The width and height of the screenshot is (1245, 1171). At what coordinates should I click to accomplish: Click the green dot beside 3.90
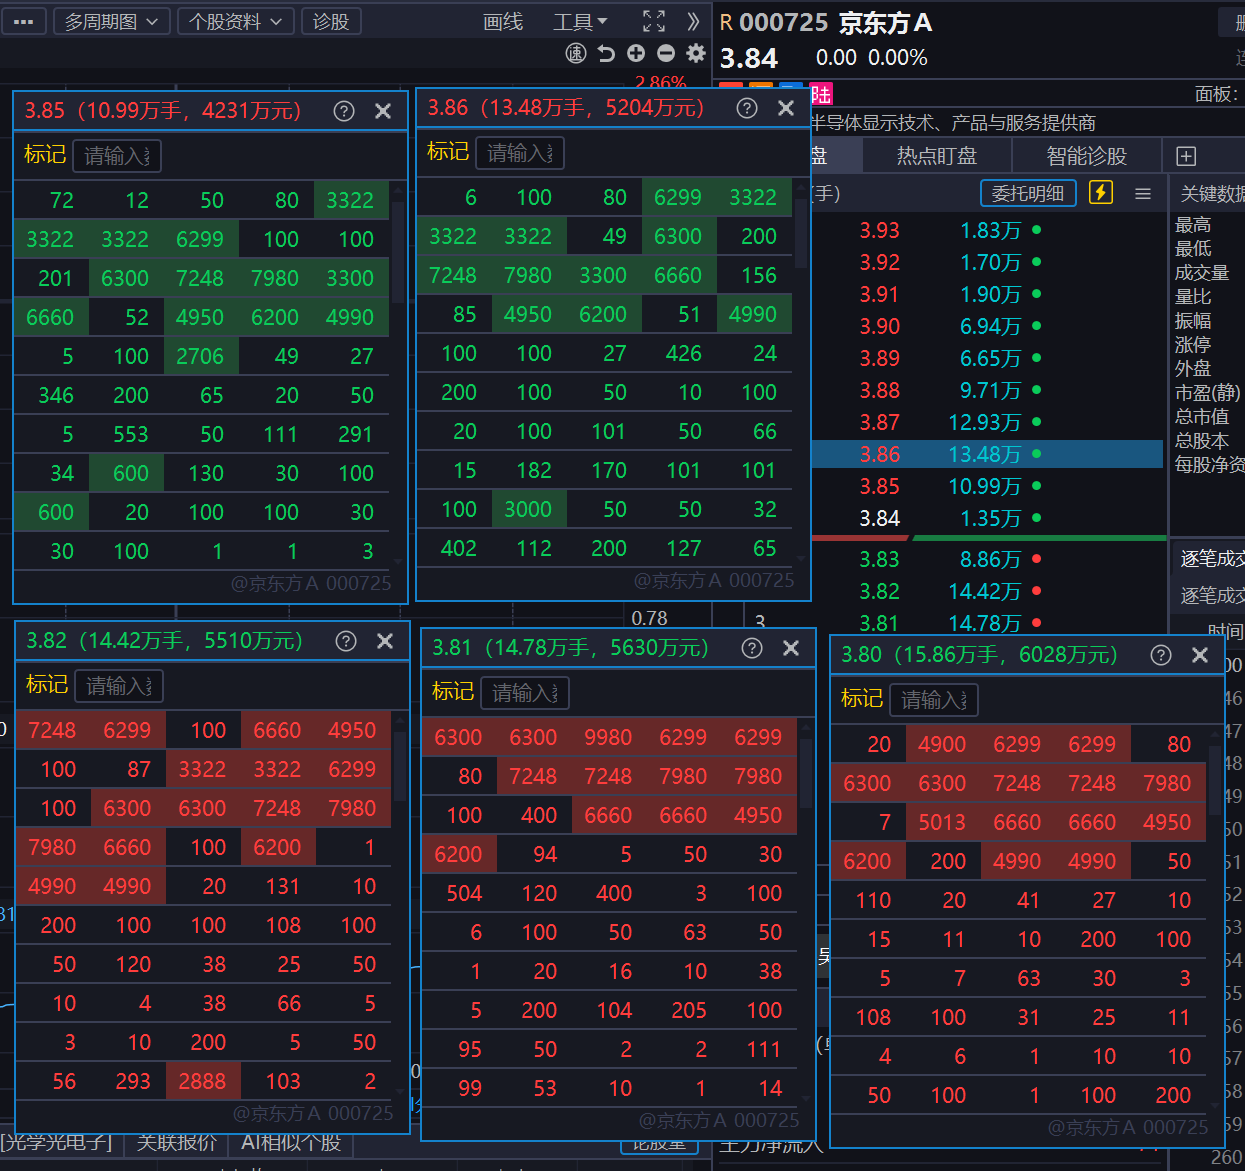[1037, 326]
